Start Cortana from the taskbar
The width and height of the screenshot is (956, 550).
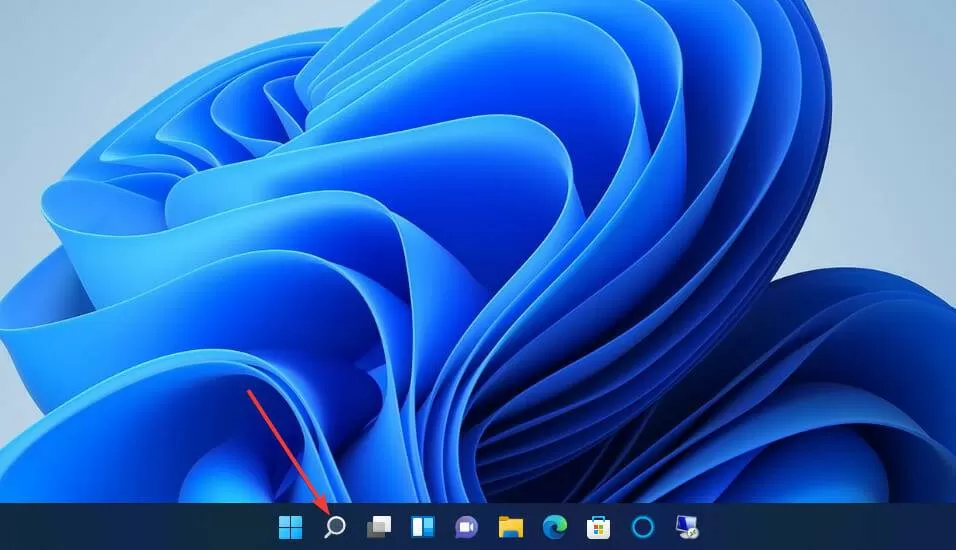click(643, 527)
